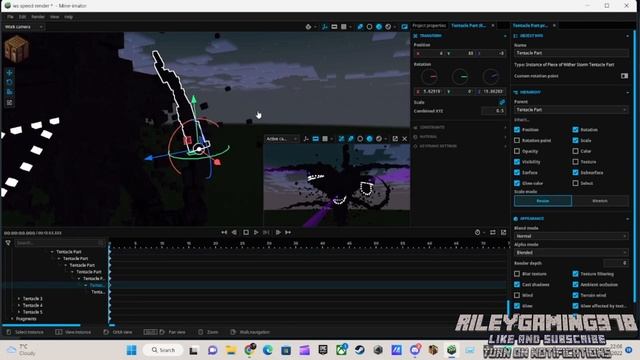The image size is (640, 360).
Task: Select the move/position tool in viewport
Action: click(9, 73)
